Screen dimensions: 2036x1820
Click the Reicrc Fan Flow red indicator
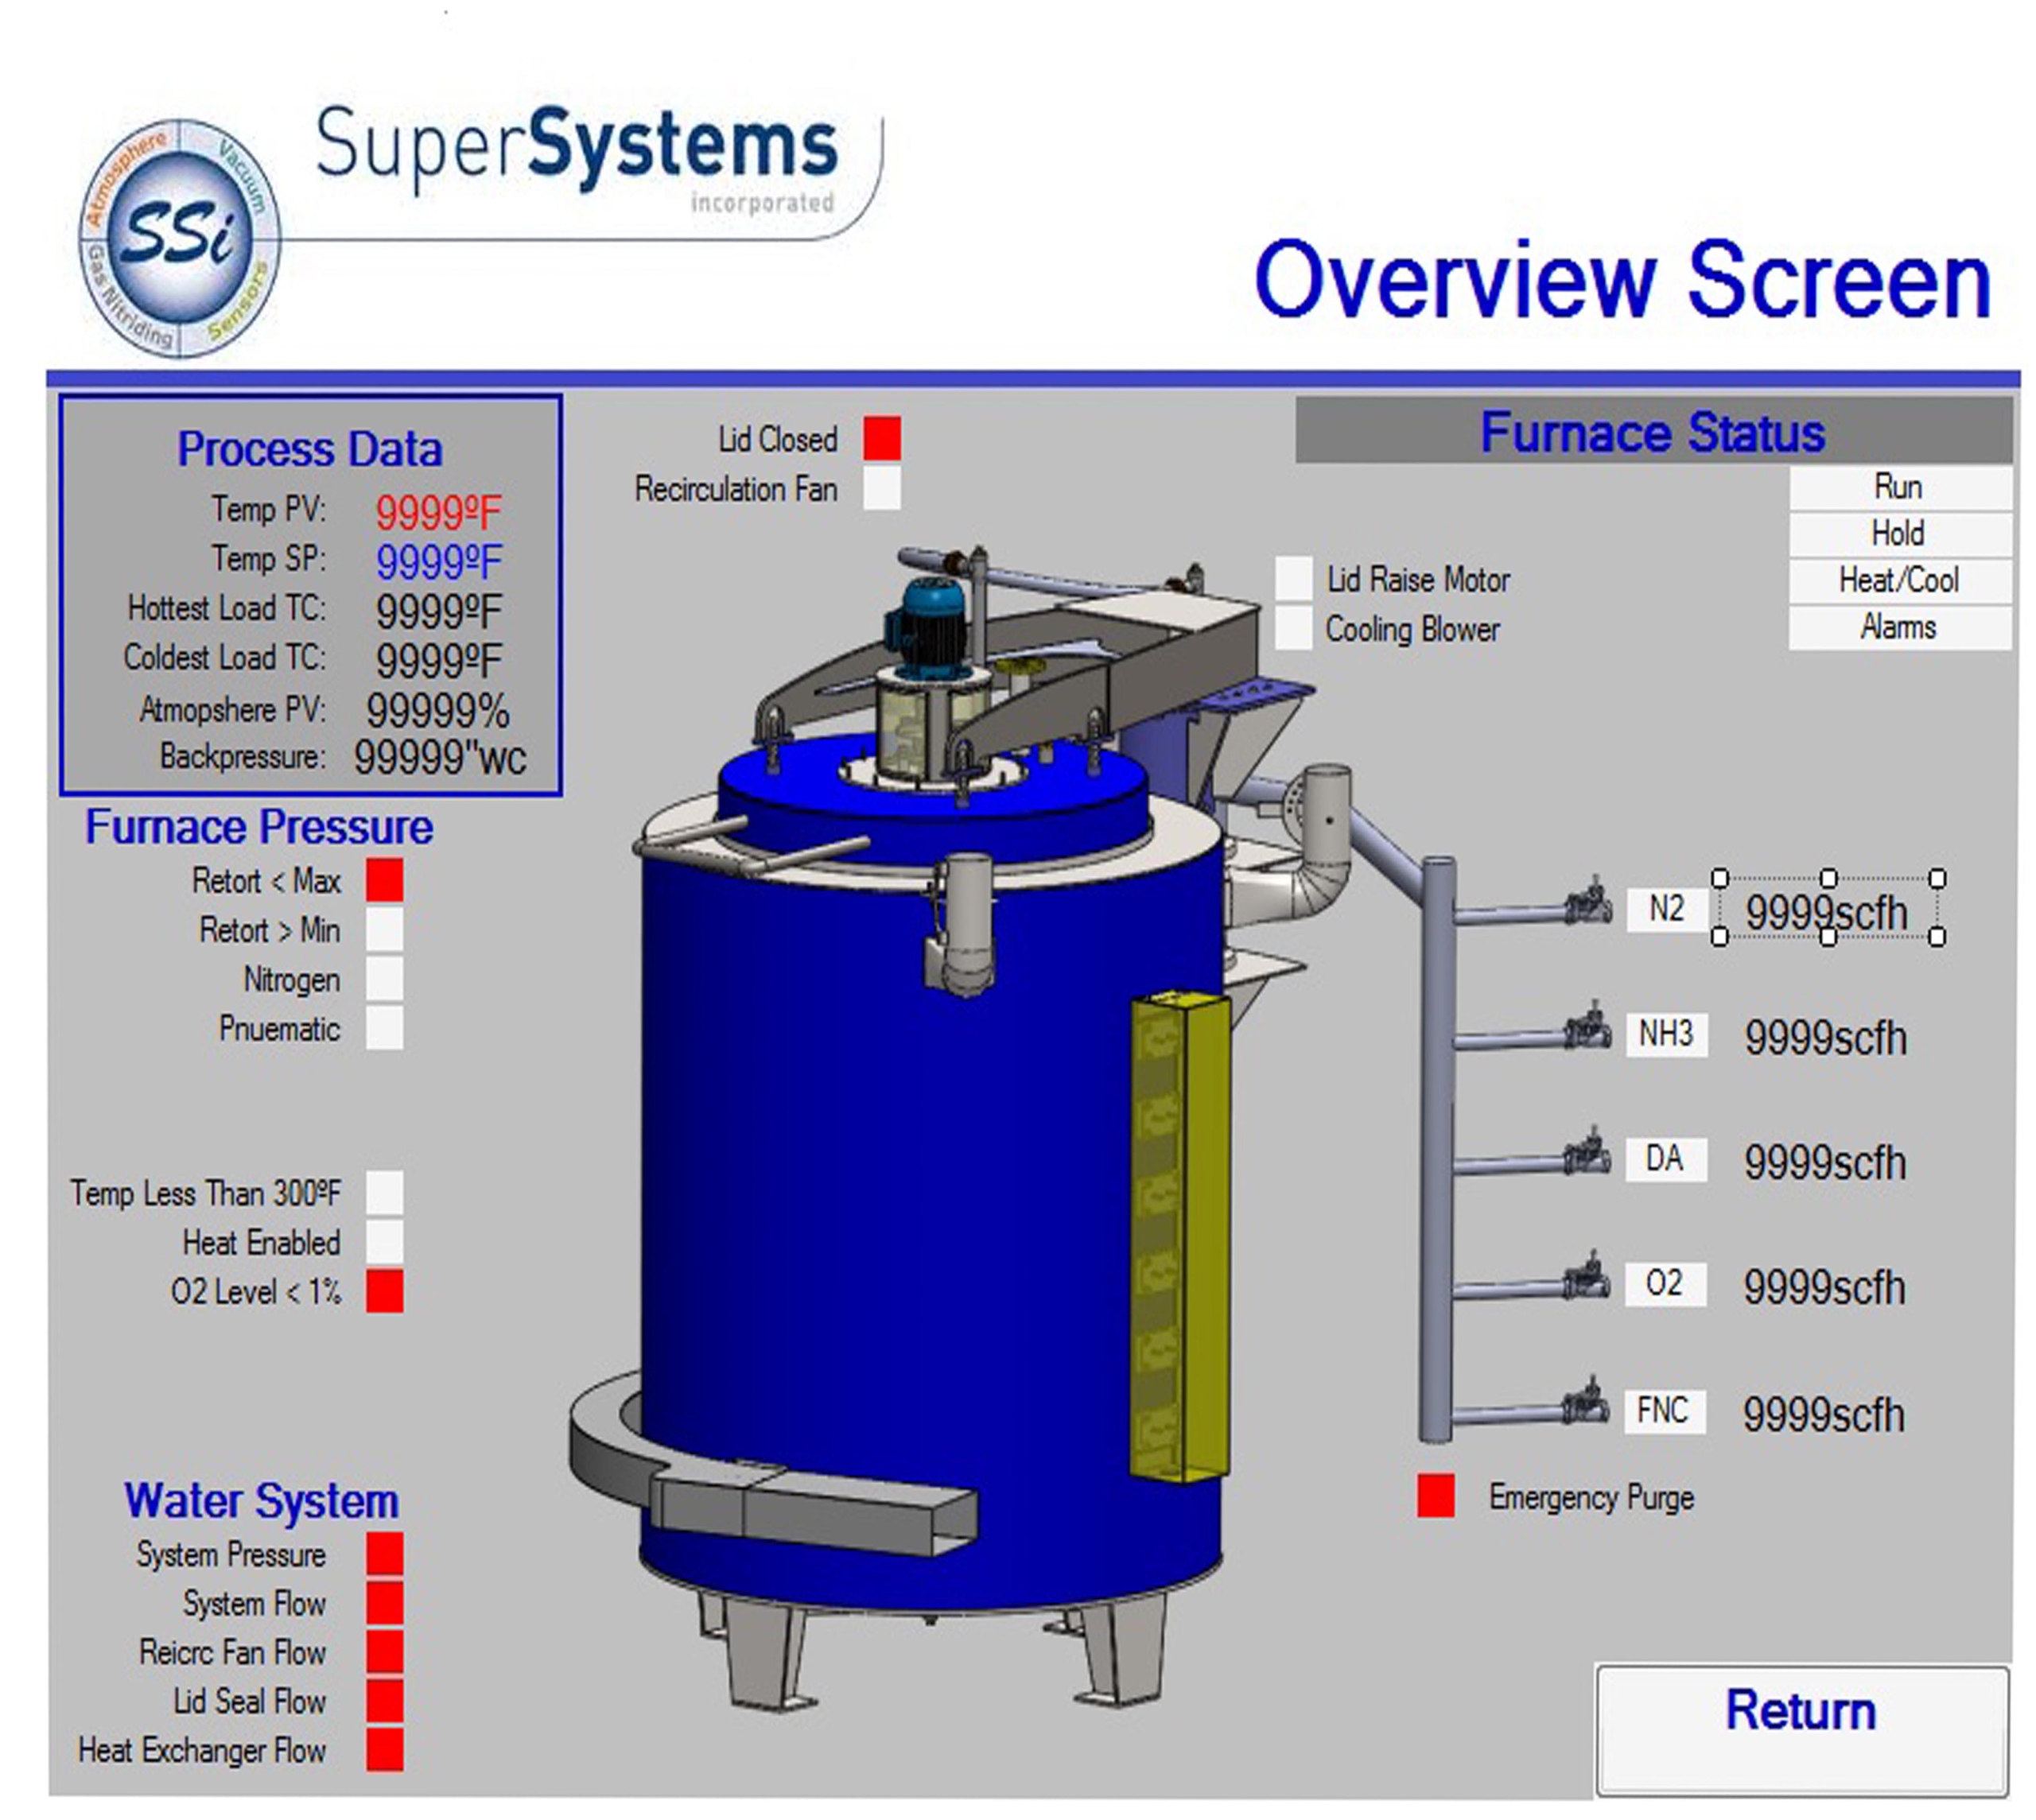(x=384, y=1652)
